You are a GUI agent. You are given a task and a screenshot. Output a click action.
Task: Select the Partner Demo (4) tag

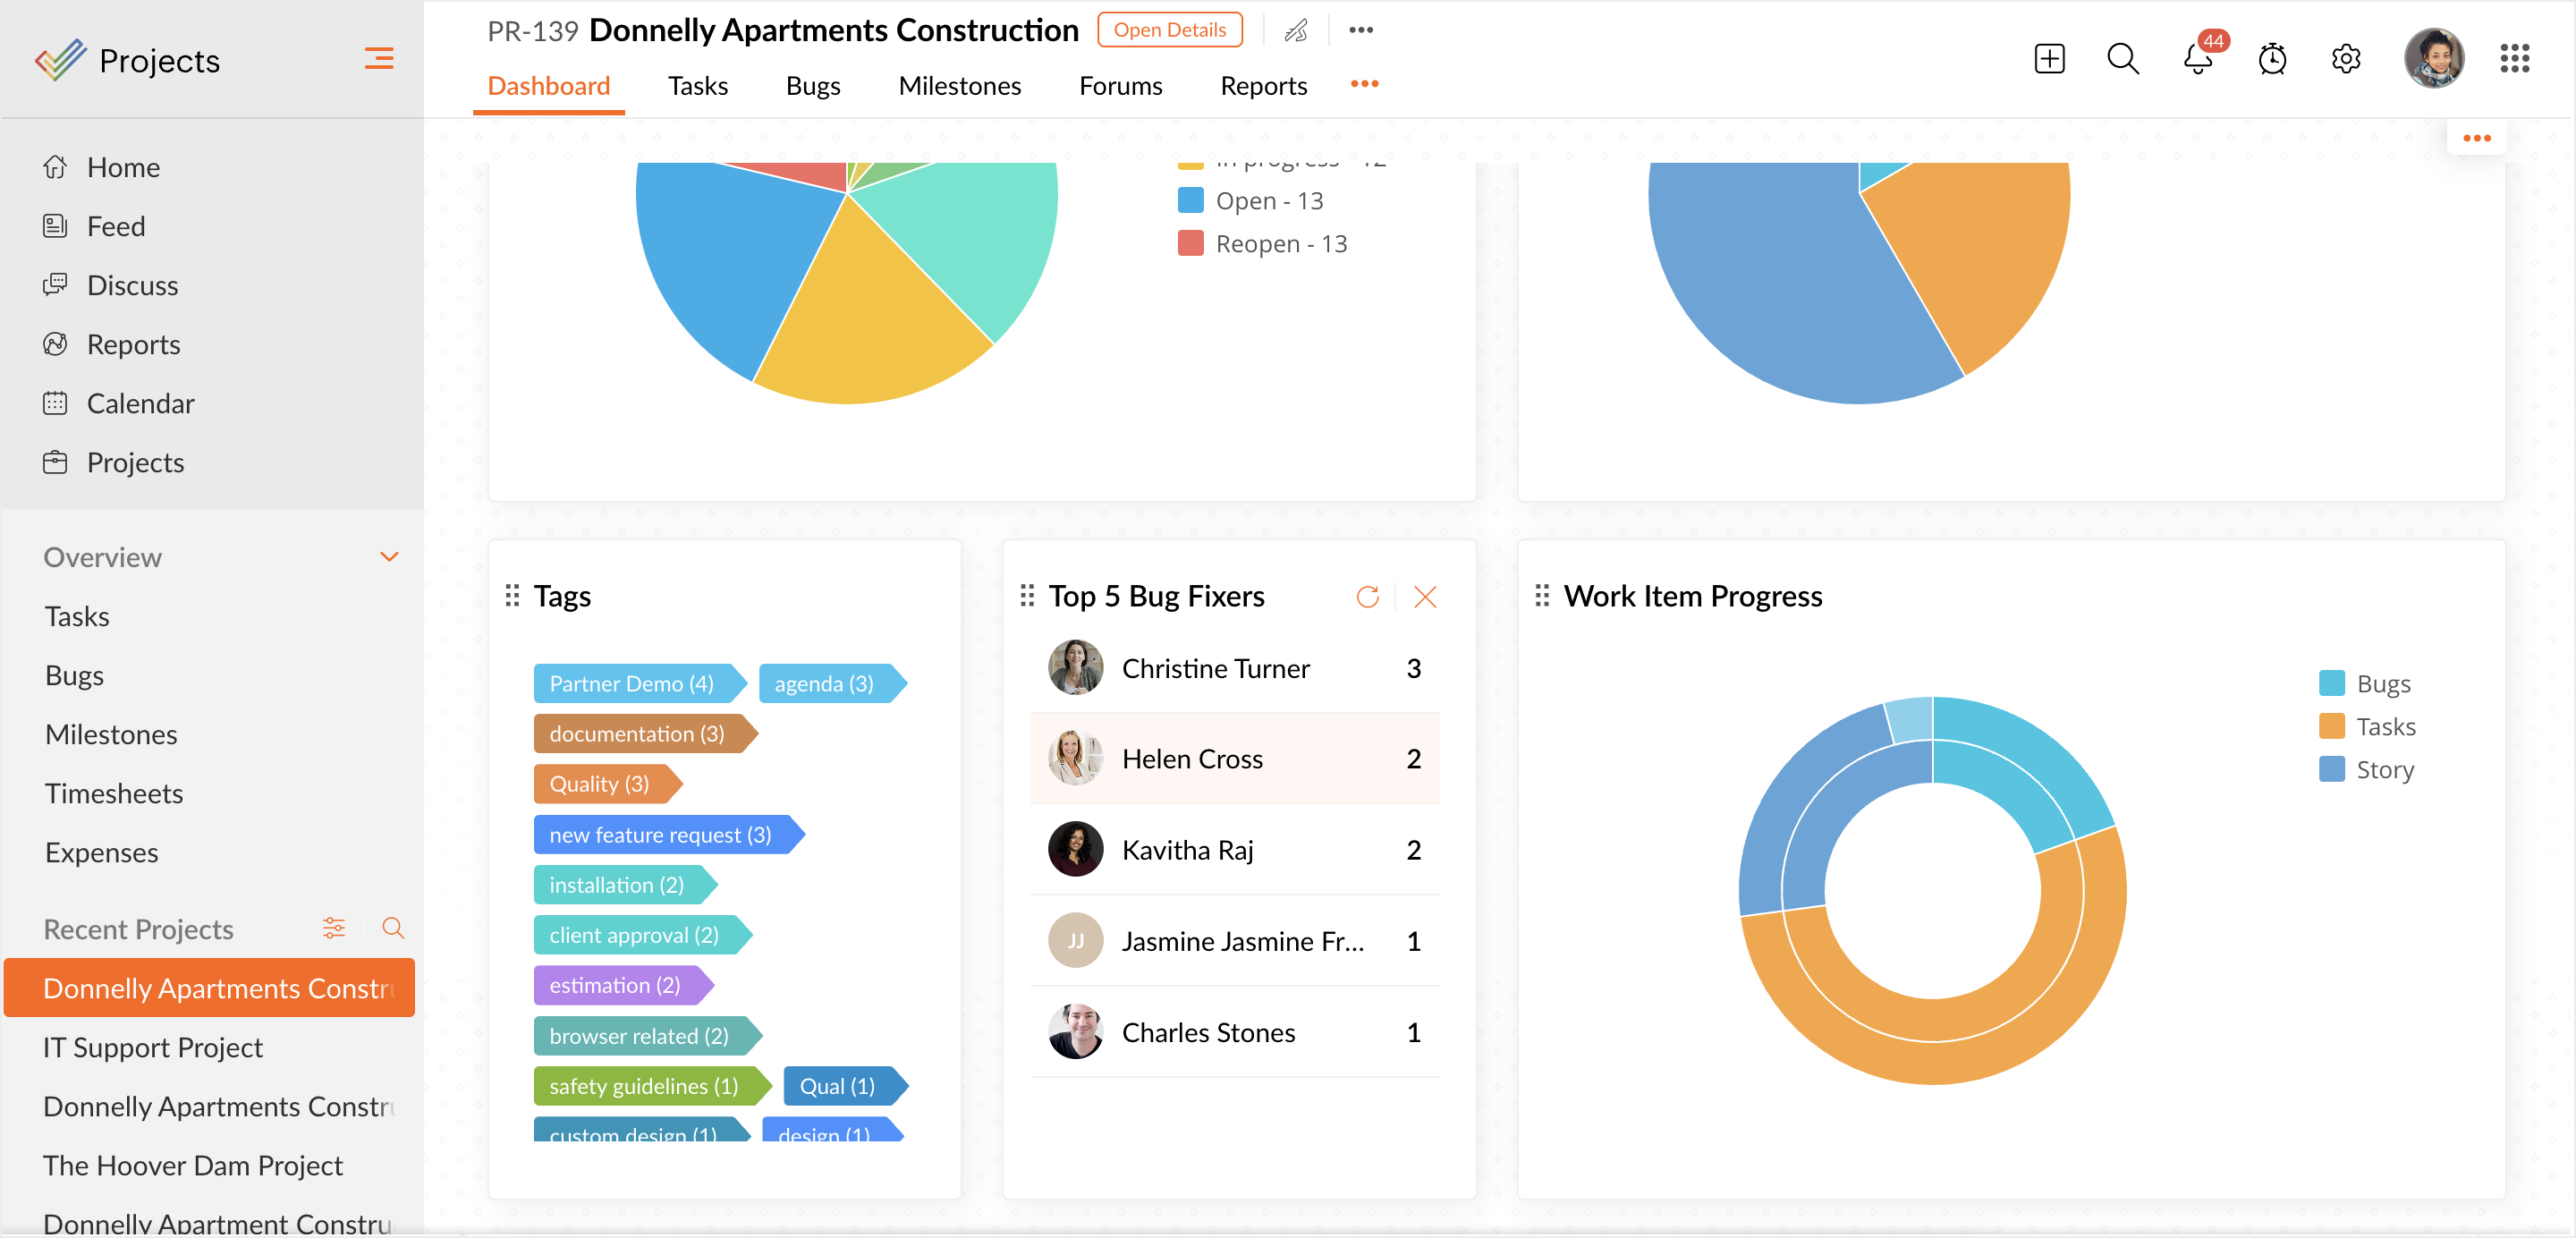[x=632, y=684]
